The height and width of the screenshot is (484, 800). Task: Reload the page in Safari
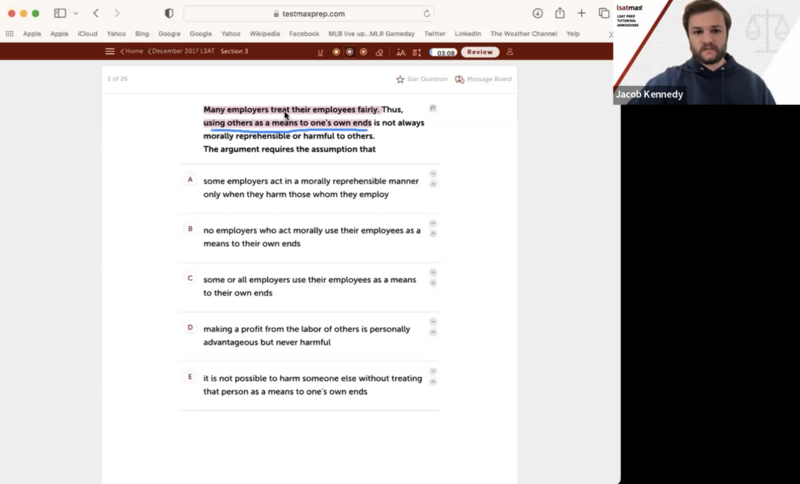tap(427, 14)
